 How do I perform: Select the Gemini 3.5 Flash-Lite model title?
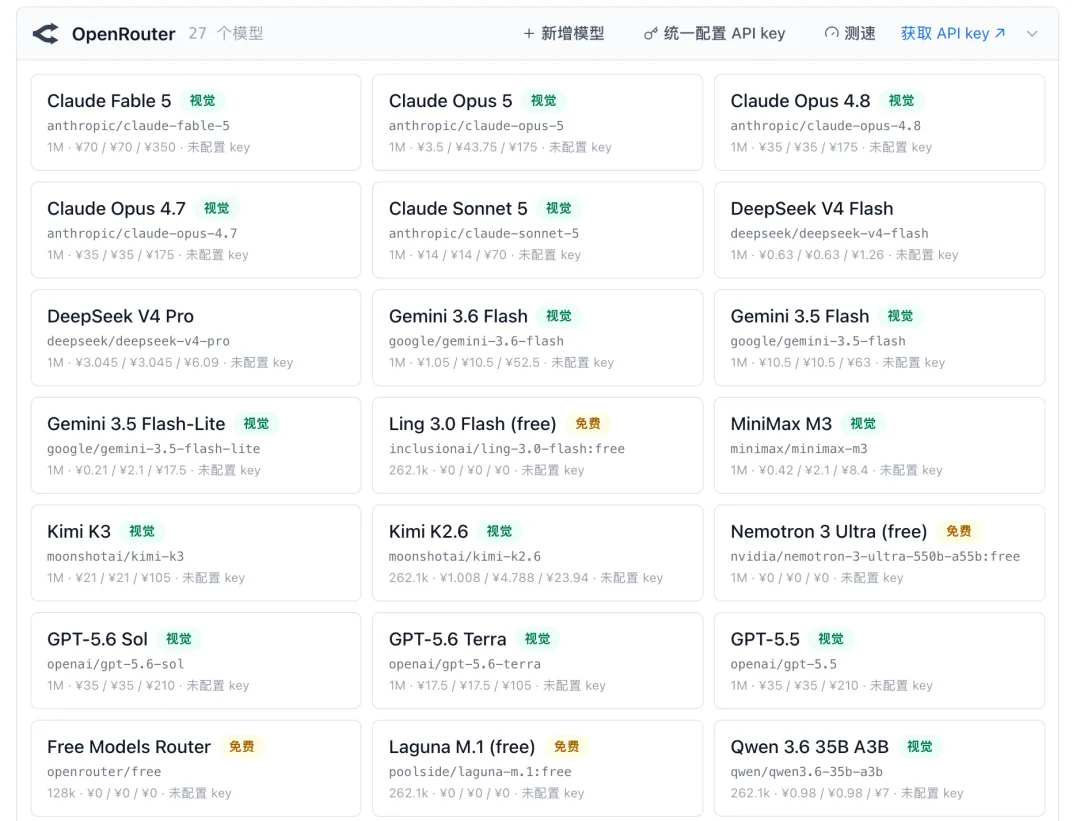point(136,424)
